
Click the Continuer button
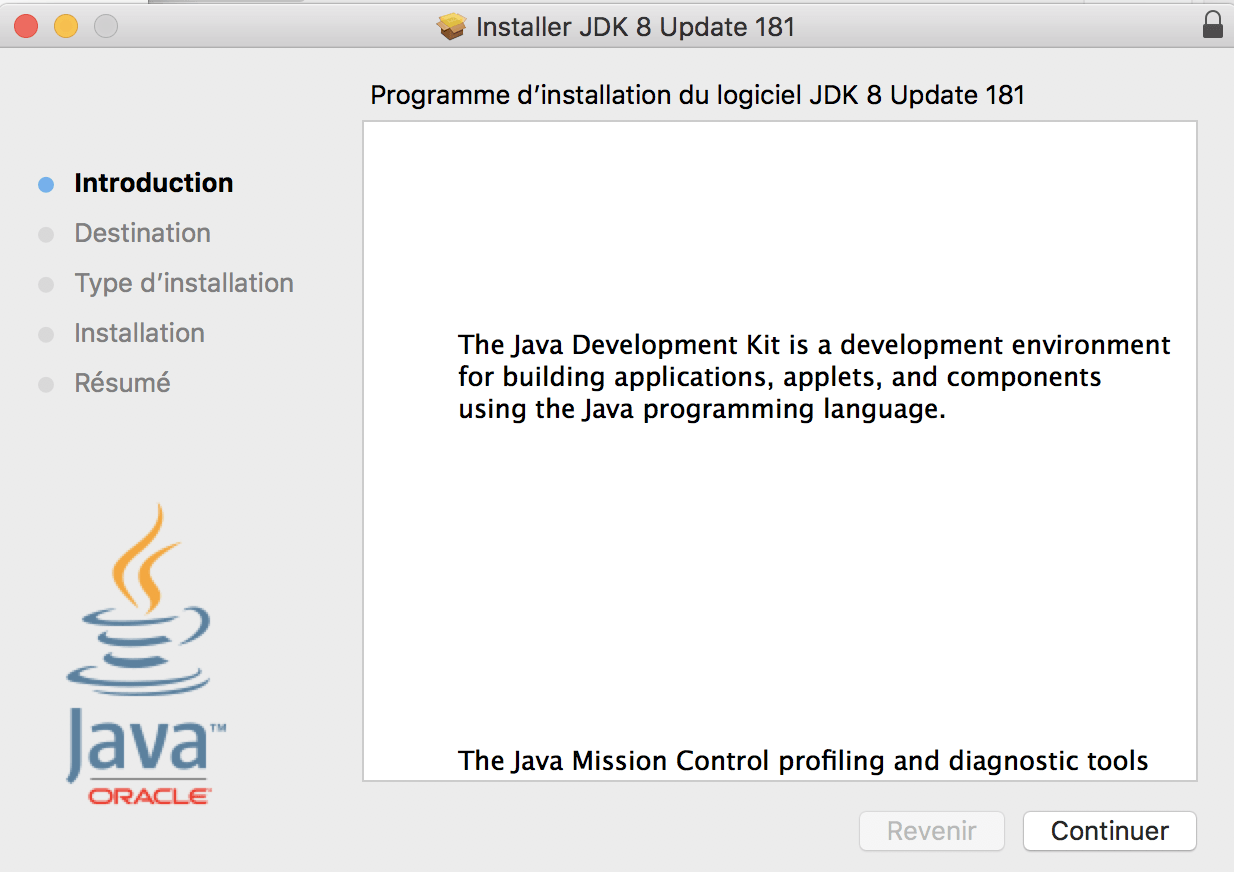coord(1110,831)
